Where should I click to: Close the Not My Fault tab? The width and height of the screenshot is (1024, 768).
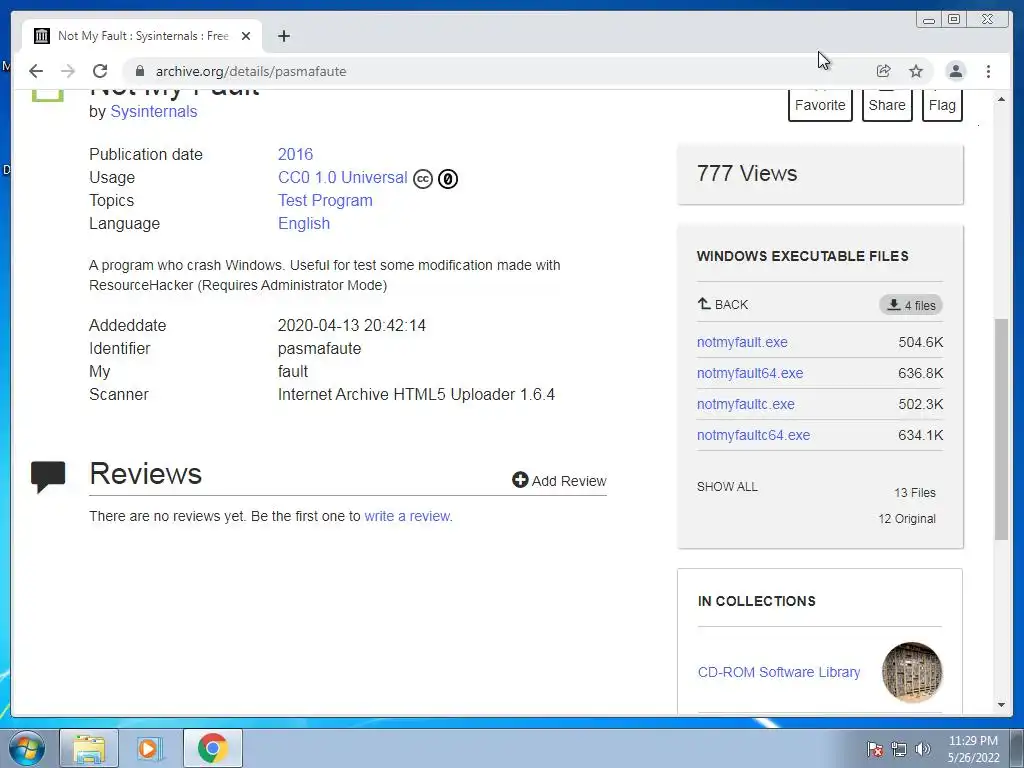246,36
